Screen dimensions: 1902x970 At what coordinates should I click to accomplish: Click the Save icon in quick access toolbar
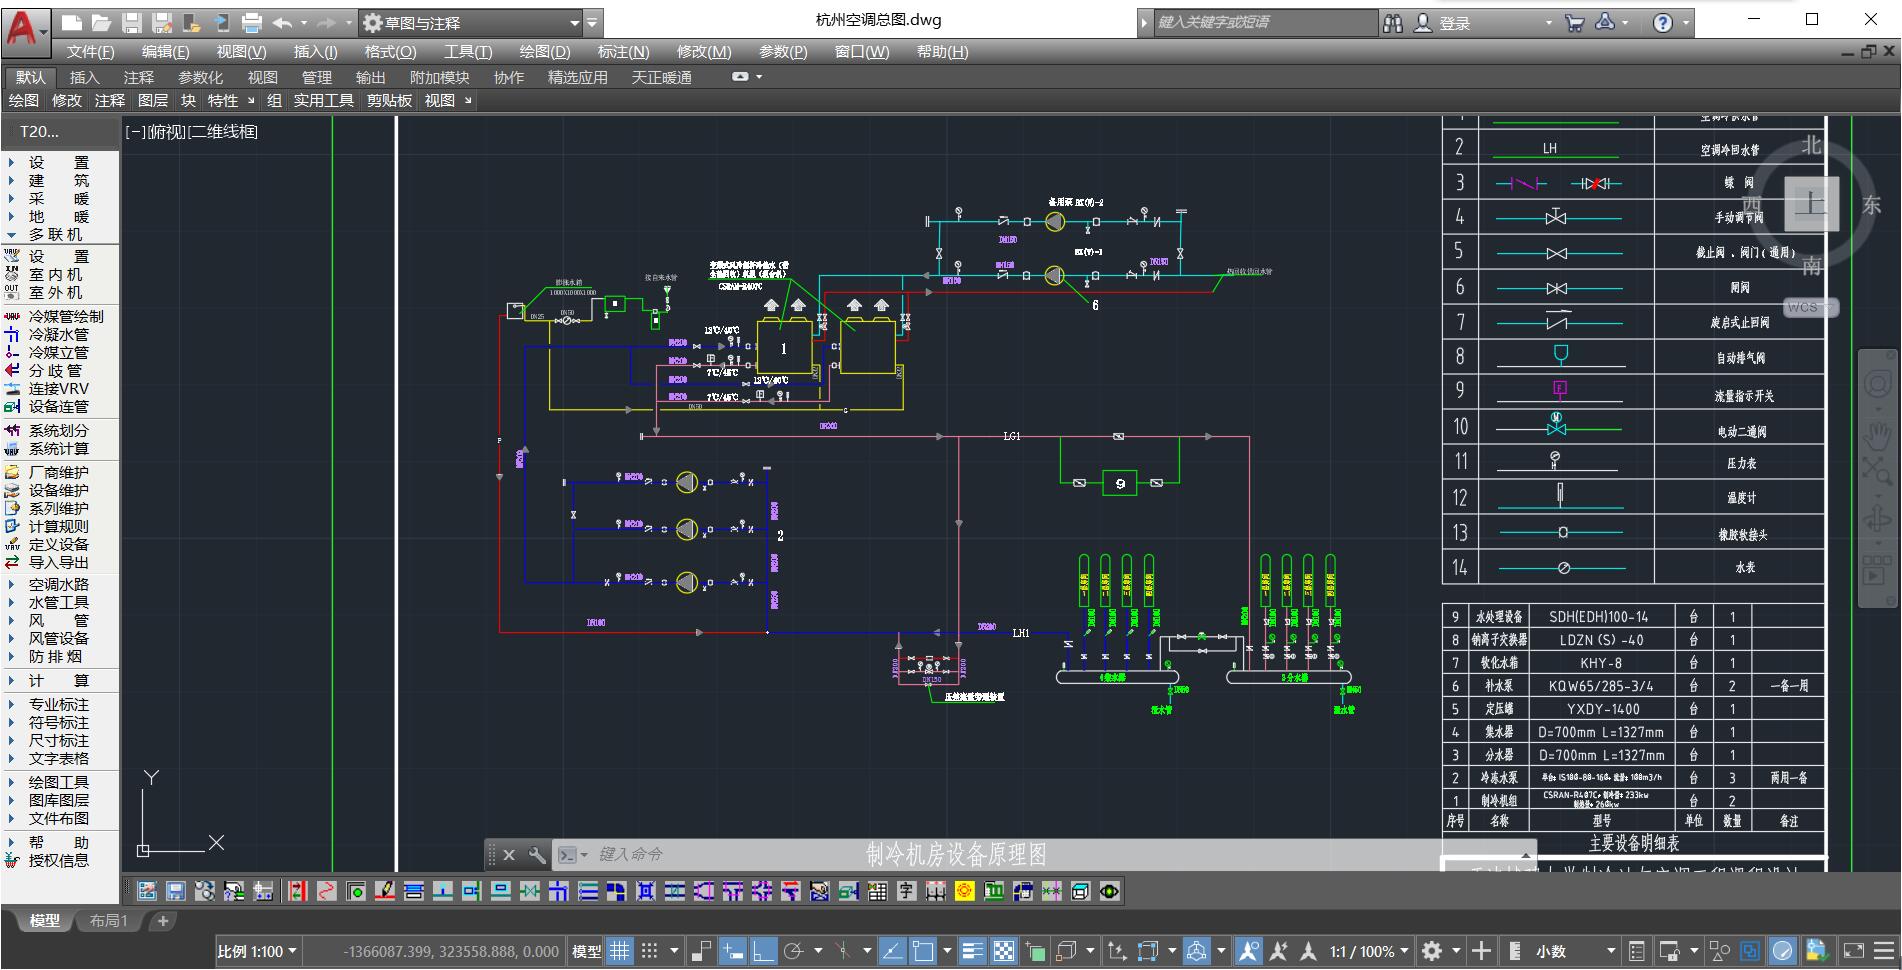click(131, 22)
